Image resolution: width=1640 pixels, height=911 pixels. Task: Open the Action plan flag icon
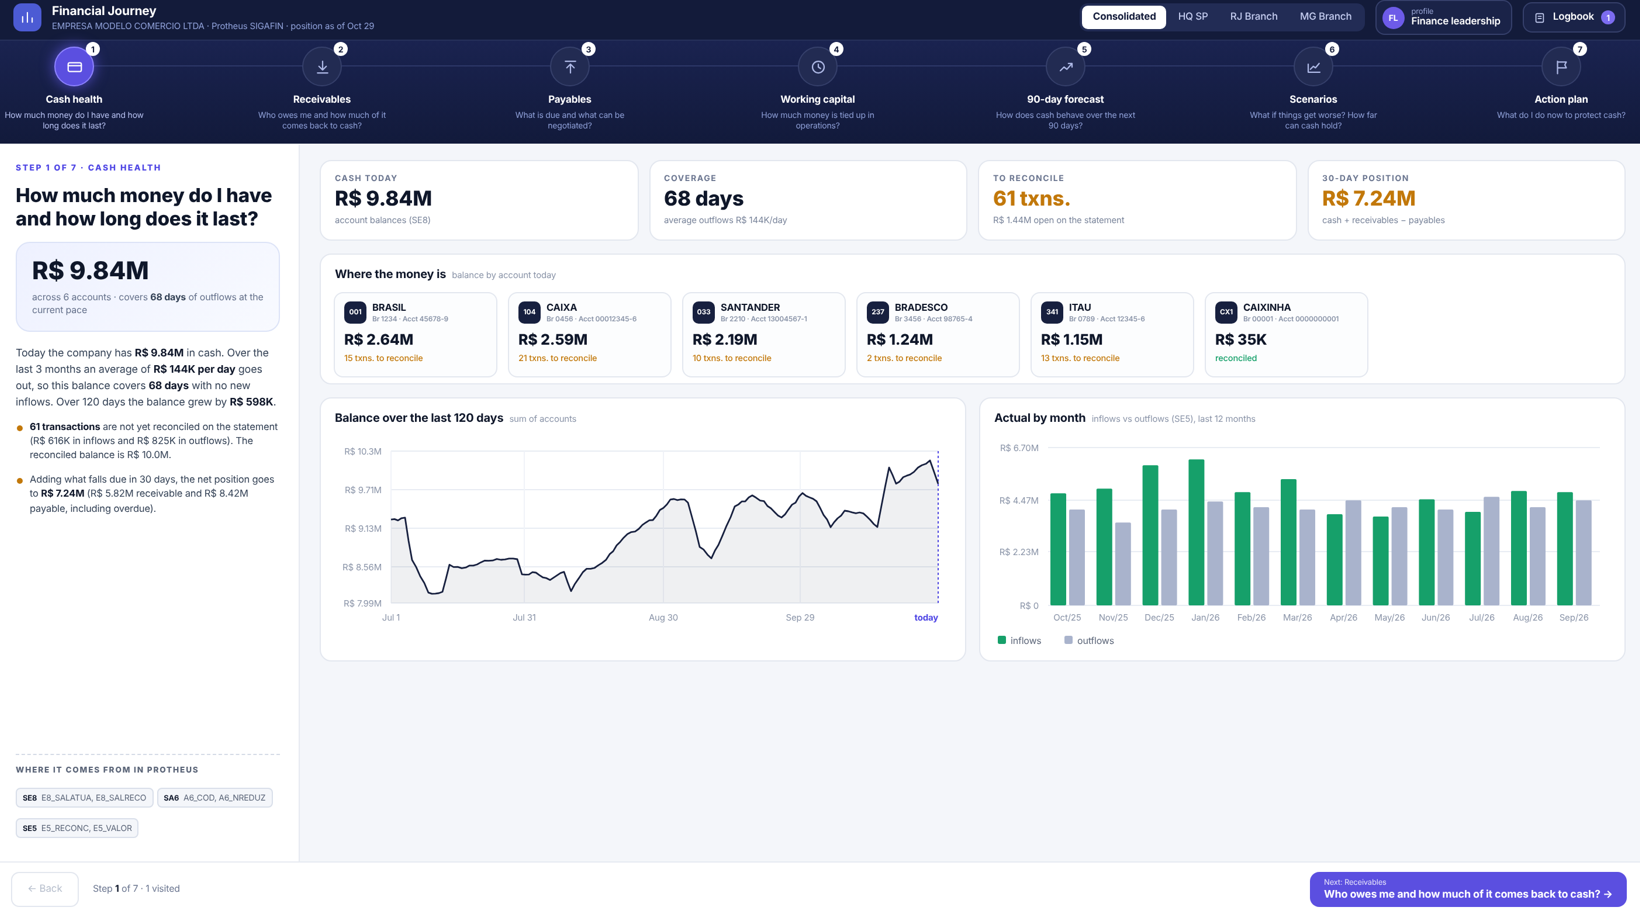pos(1561,67)
